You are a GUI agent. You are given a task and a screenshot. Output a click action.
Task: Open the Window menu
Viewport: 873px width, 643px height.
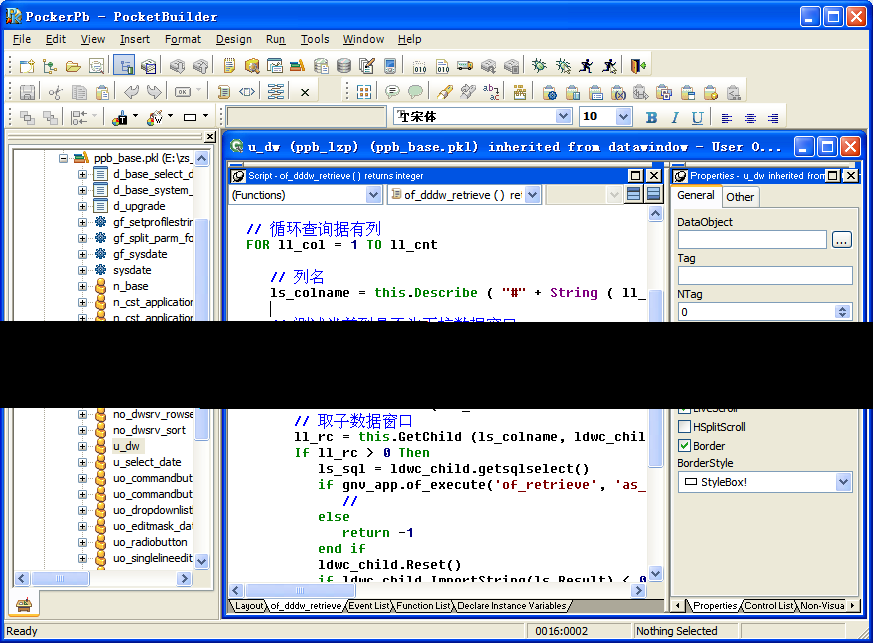click(363, 40)
